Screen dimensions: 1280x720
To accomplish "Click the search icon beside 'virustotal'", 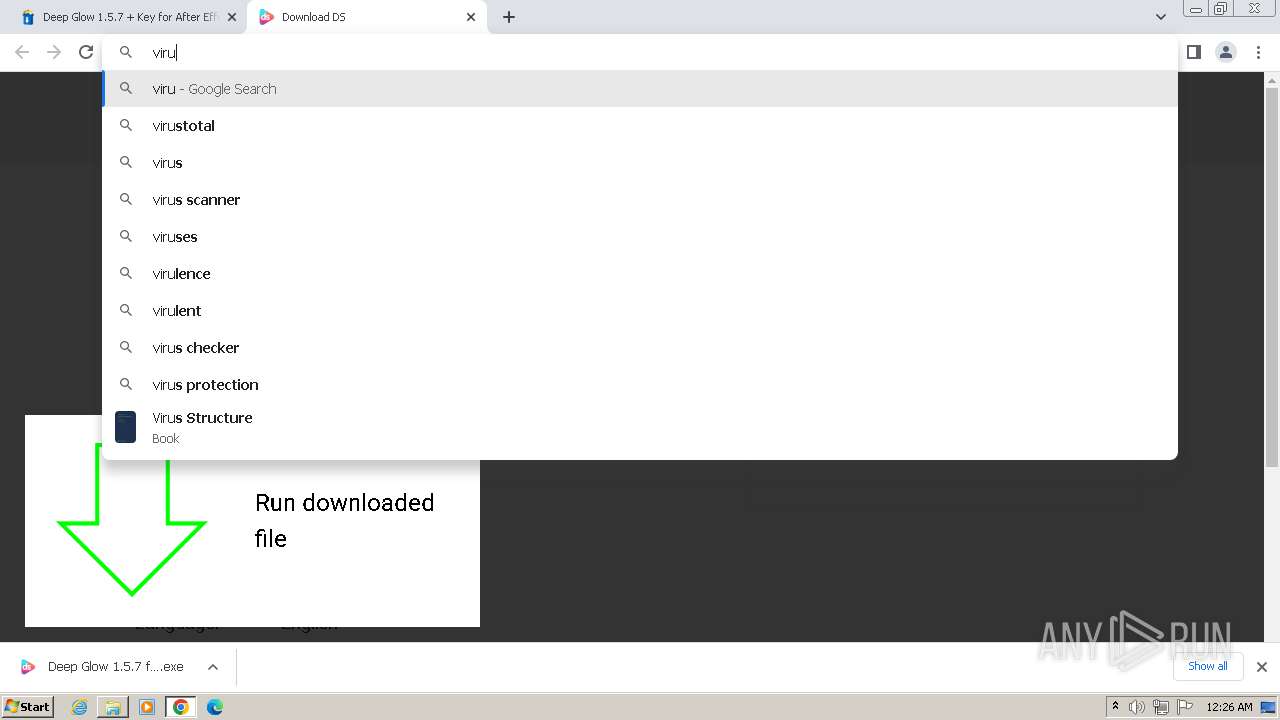I will tap(126, 126).
